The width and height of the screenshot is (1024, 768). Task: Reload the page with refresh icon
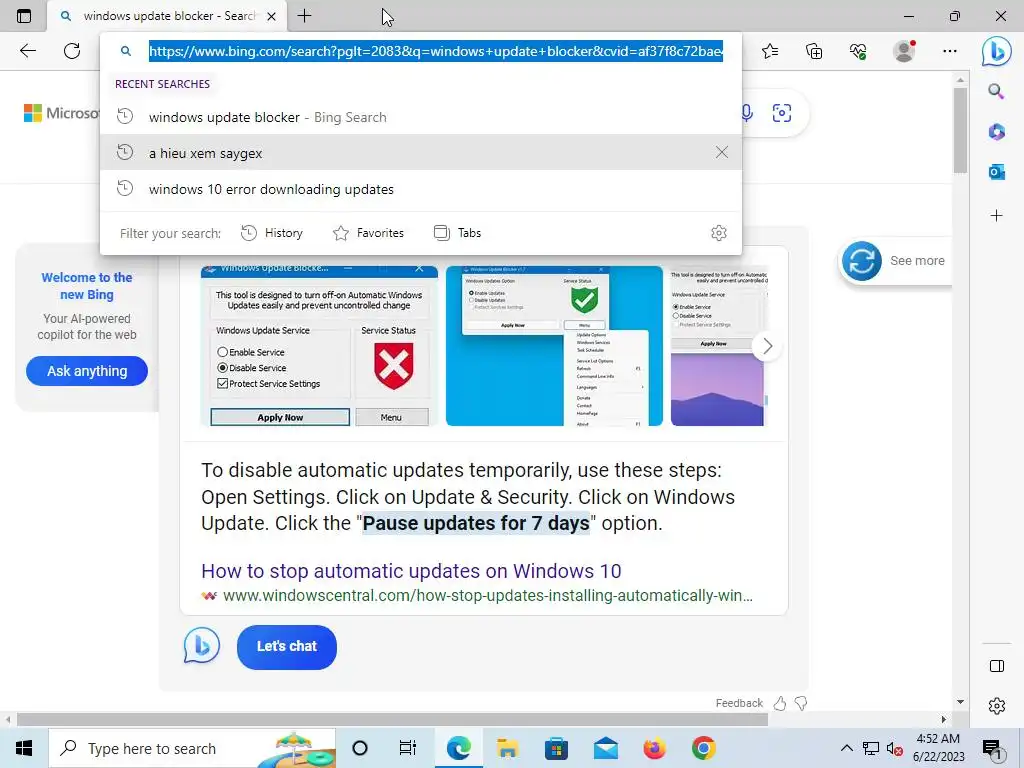click(72, 51)
